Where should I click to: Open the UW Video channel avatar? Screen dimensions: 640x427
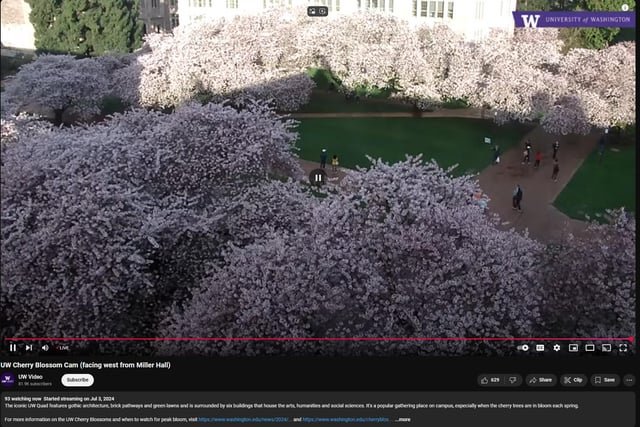(7, 380)
